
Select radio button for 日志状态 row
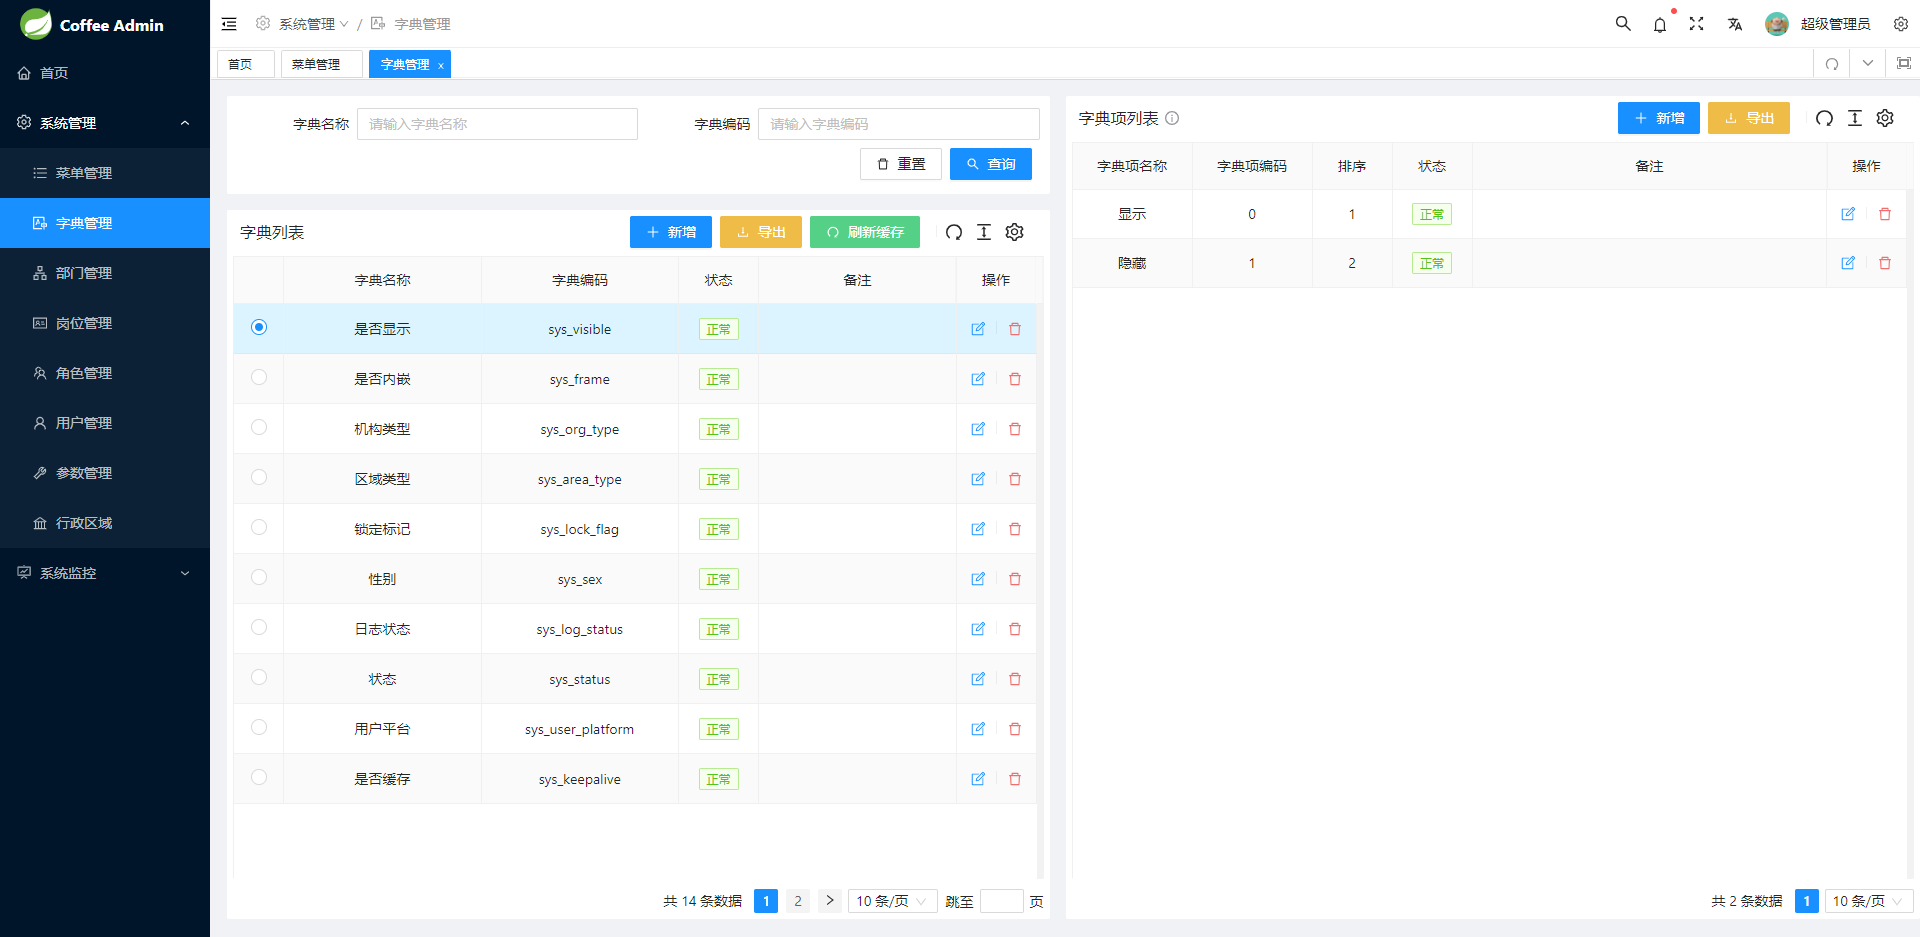click(259, 627)
